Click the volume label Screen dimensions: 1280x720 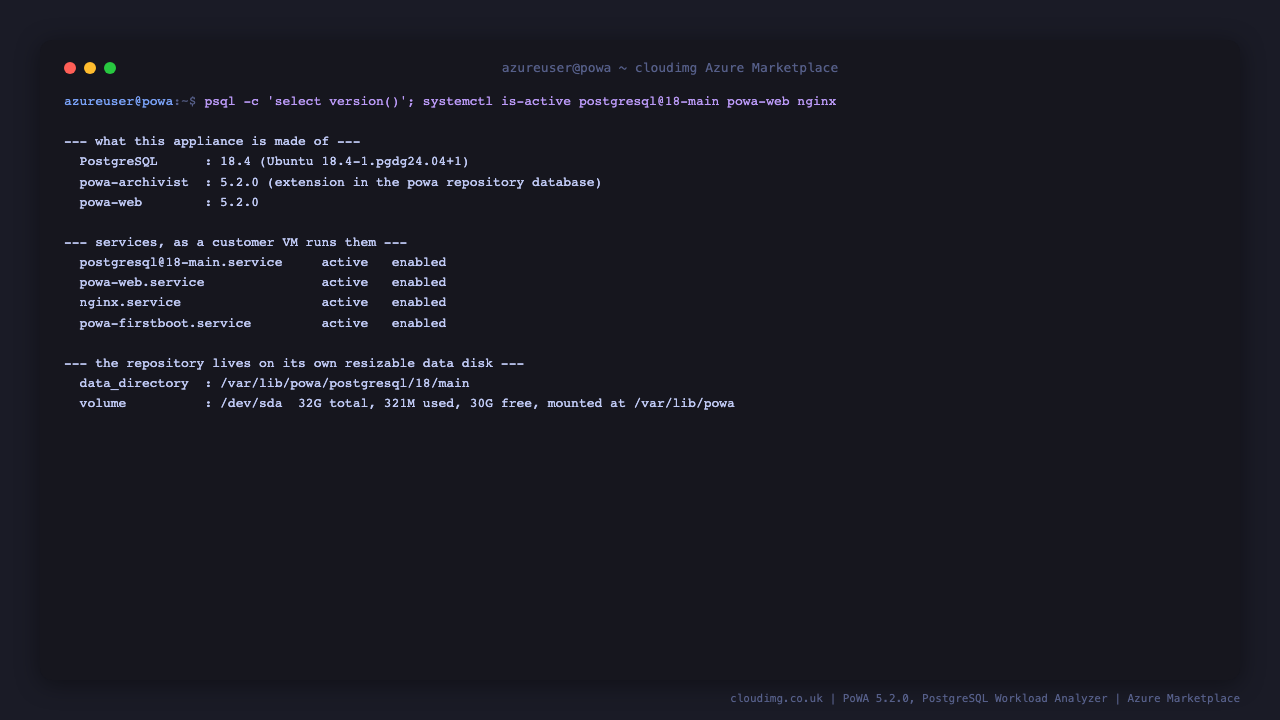pos(103,404)
